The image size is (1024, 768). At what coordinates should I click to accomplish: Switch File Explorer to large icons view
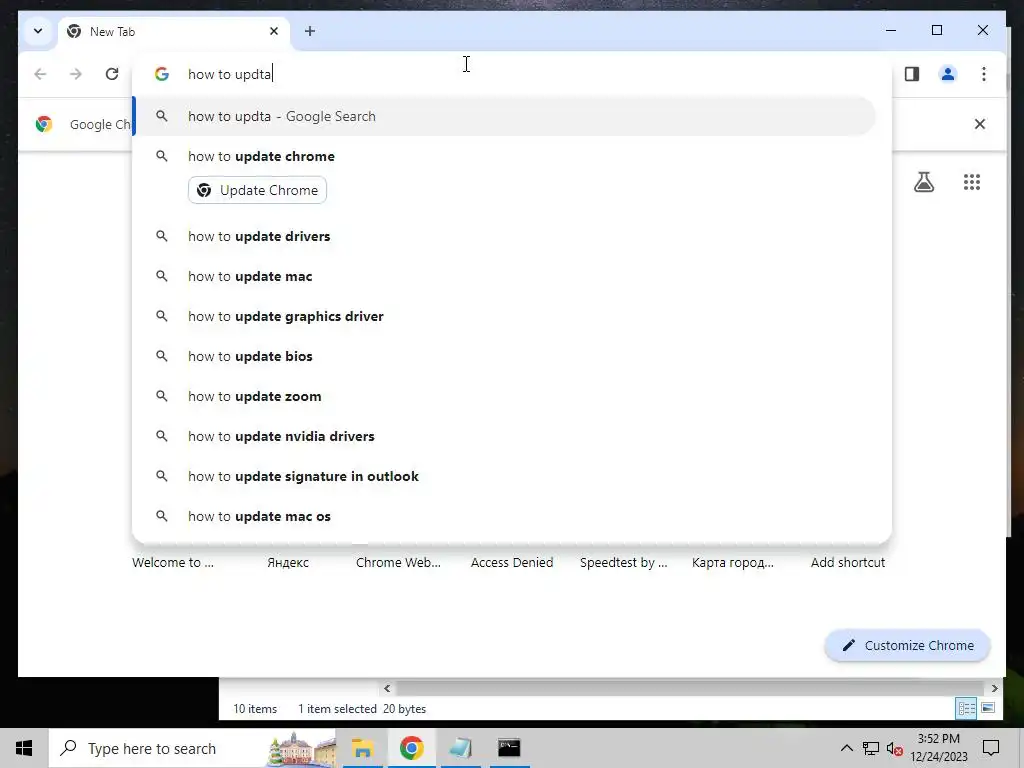(987, 708)
